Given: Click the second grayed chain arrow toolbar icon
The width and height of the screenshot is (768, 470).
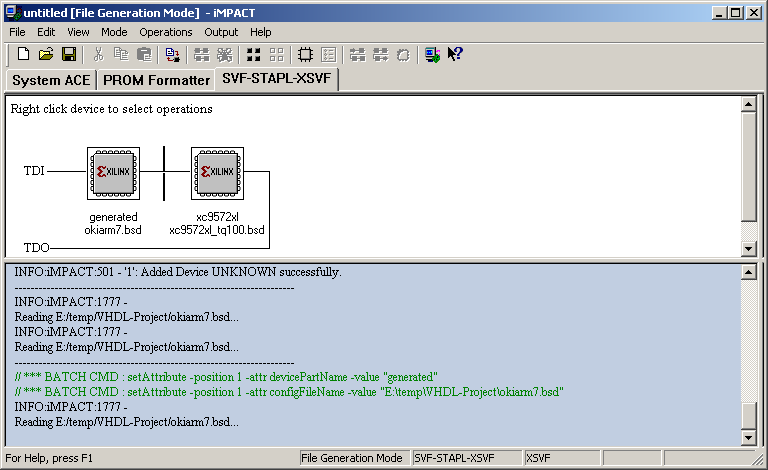Looking at the screenshot, I should coord(381,54).
